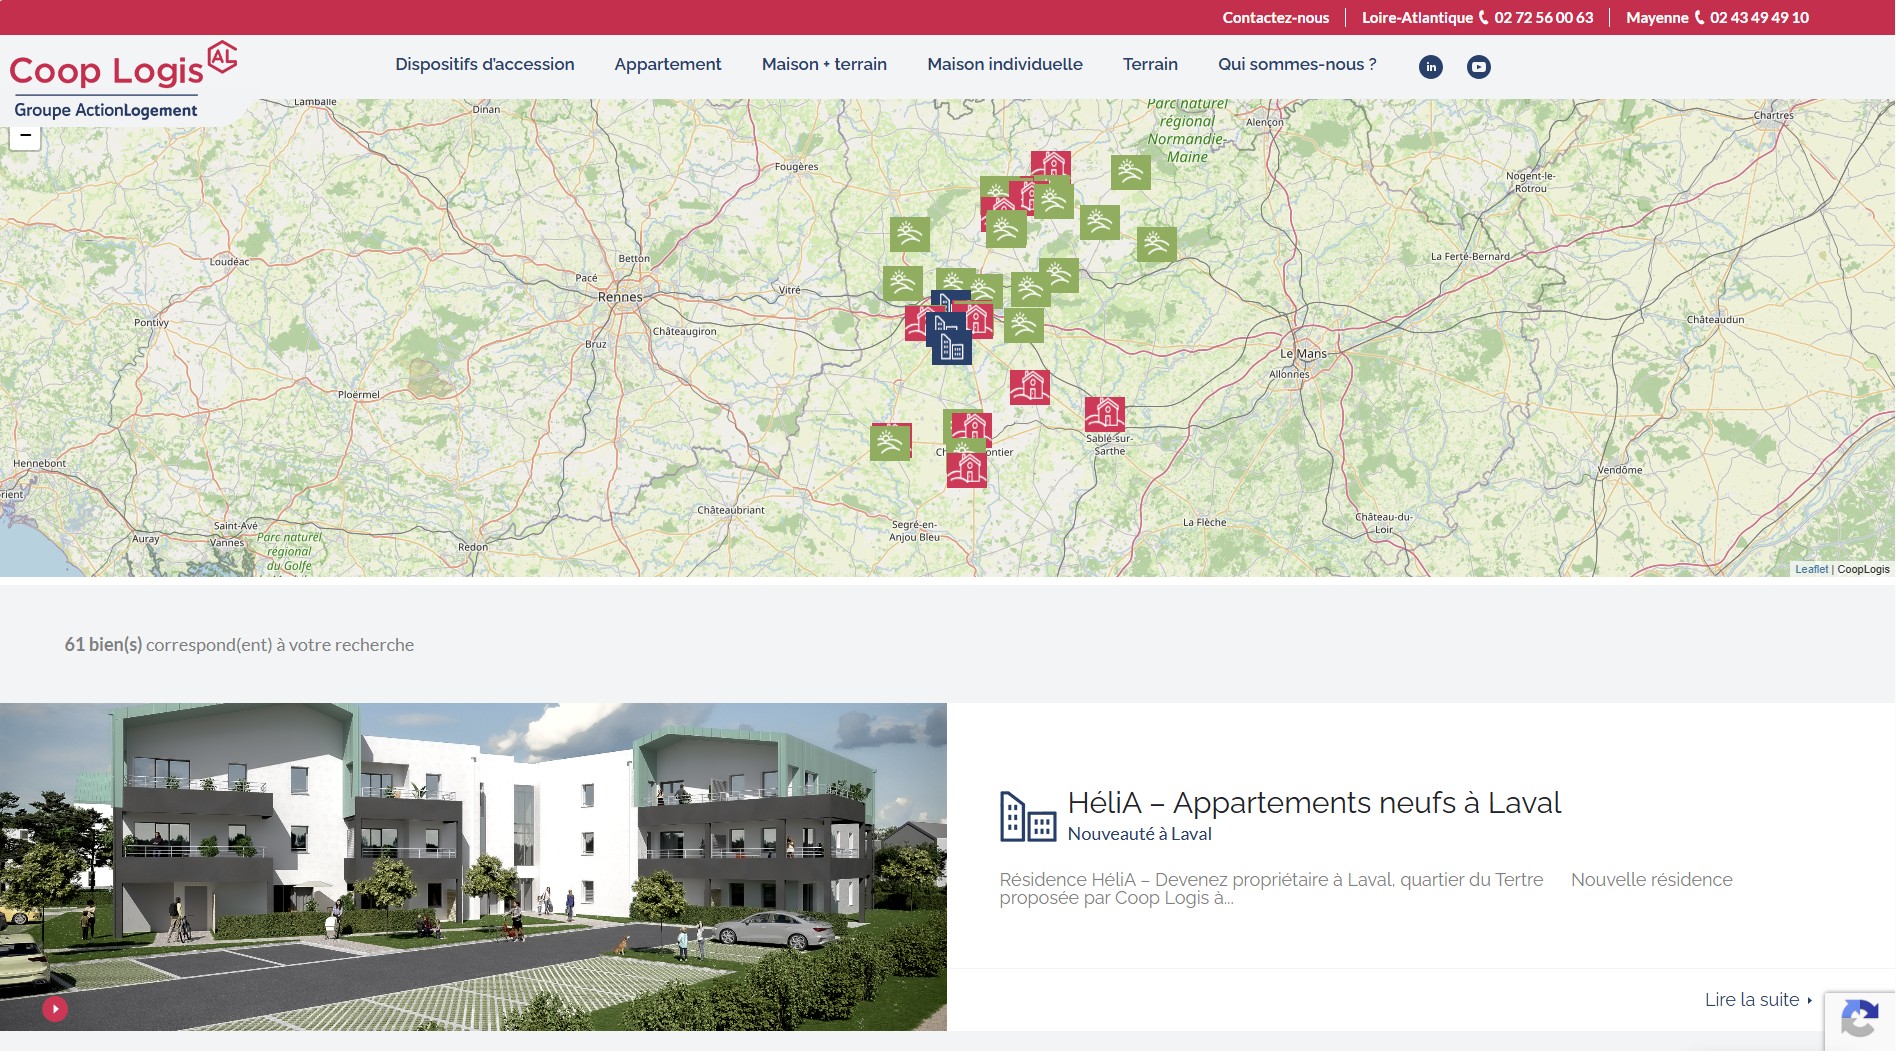Click the CoopLogis map attribution text
1896x1051 pixels.
(x=1863, y=569)
